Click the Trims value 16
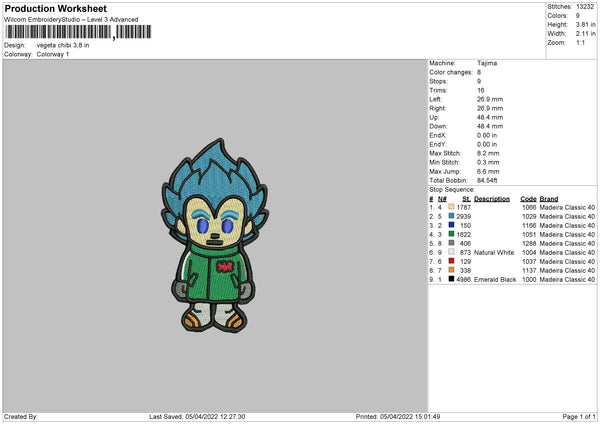 [481, 90]
